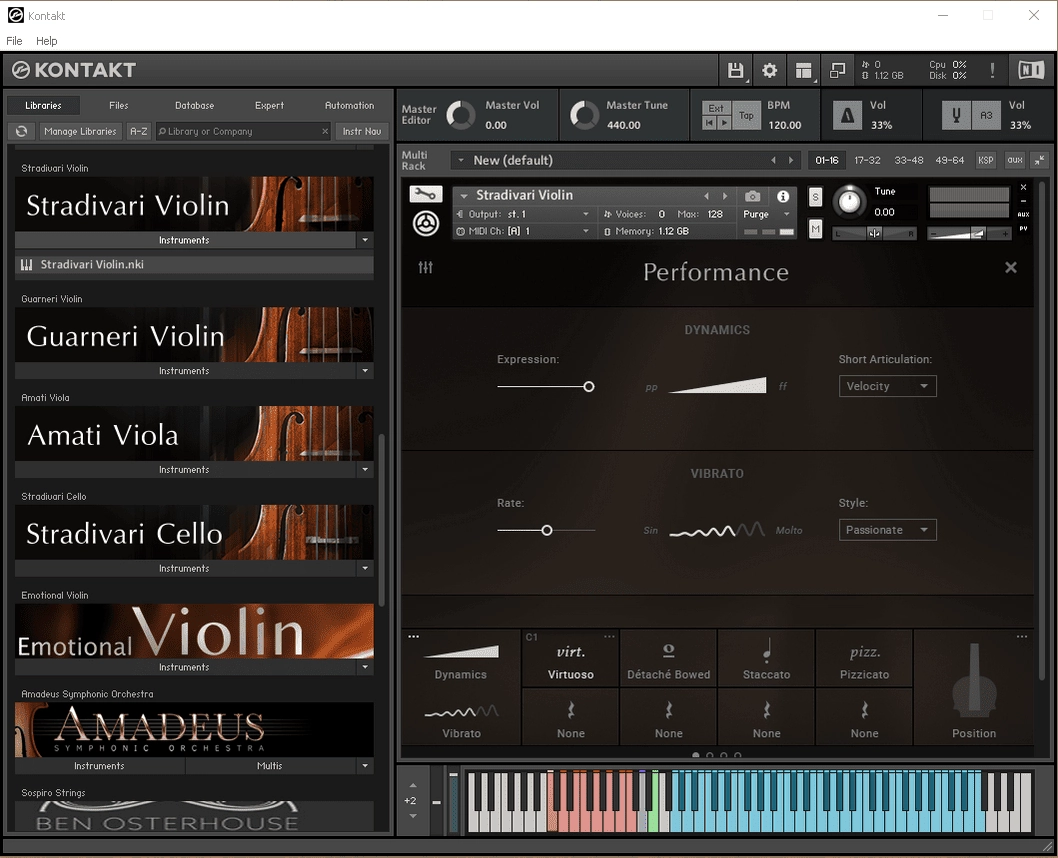Show channels 17-32 rack page
1058x858 pixels.
point(867,160)
